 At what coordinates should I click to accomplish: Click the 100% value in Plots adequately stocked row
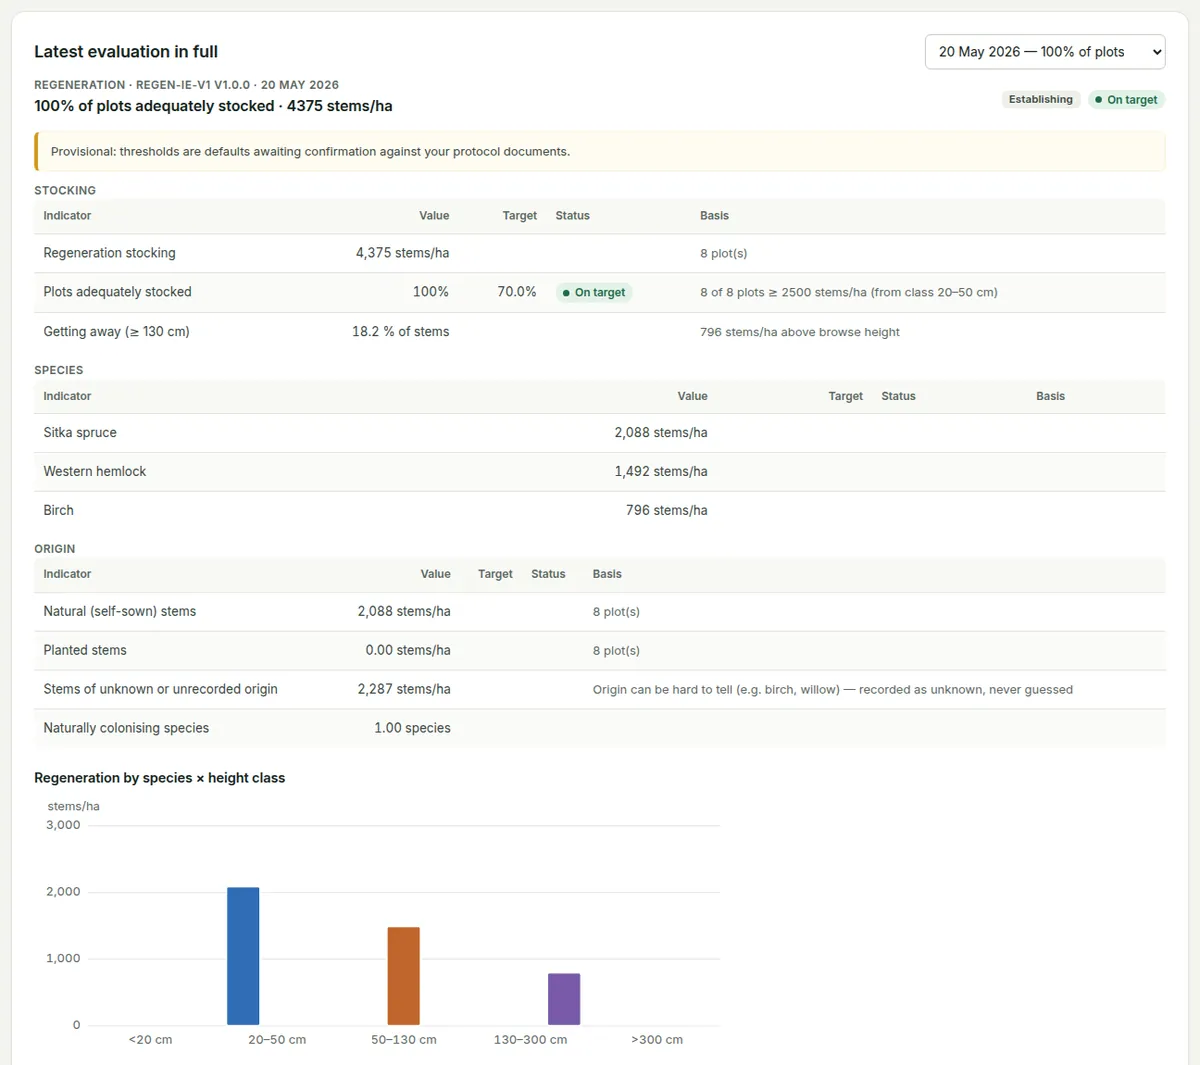[x=431, y=292]
